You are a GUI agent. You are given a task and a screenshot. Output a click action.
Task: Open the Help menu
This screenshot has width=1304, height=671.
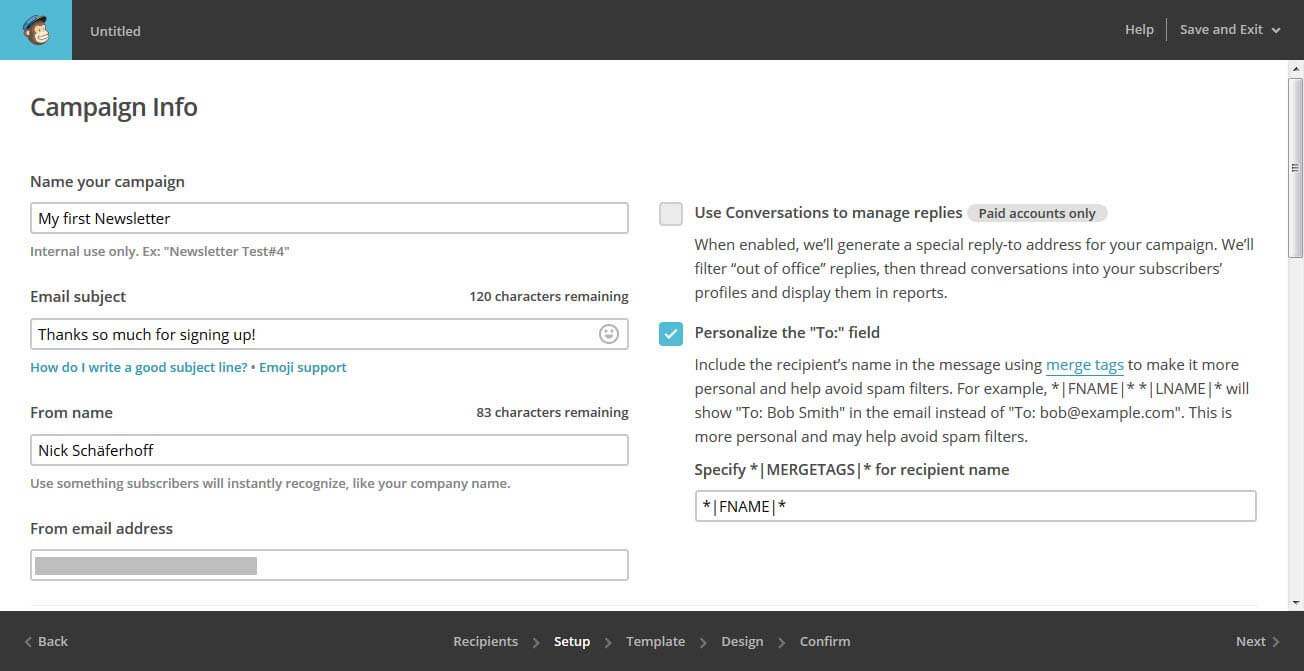[x=1139, y=30]
